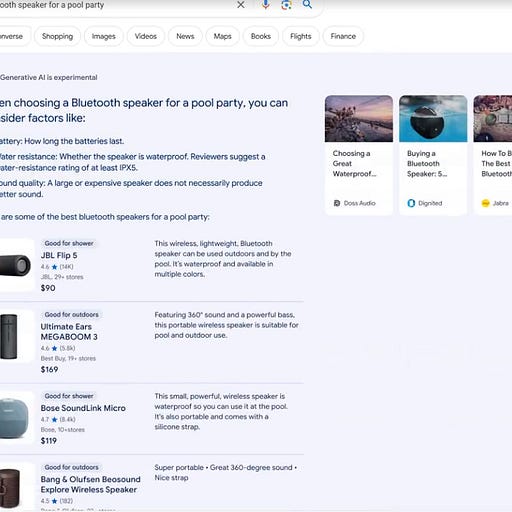Open 'Buying a Bluetooth Speaker: 5...' link
The width and height of the screenshot is (512, 512).
[427, 164]
